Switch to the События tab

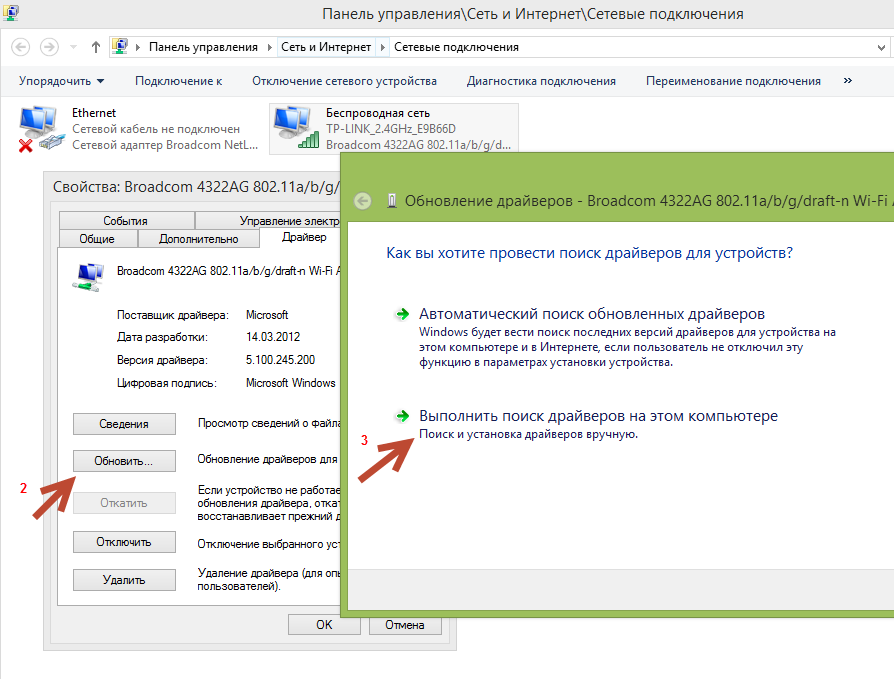coord(126,221)
